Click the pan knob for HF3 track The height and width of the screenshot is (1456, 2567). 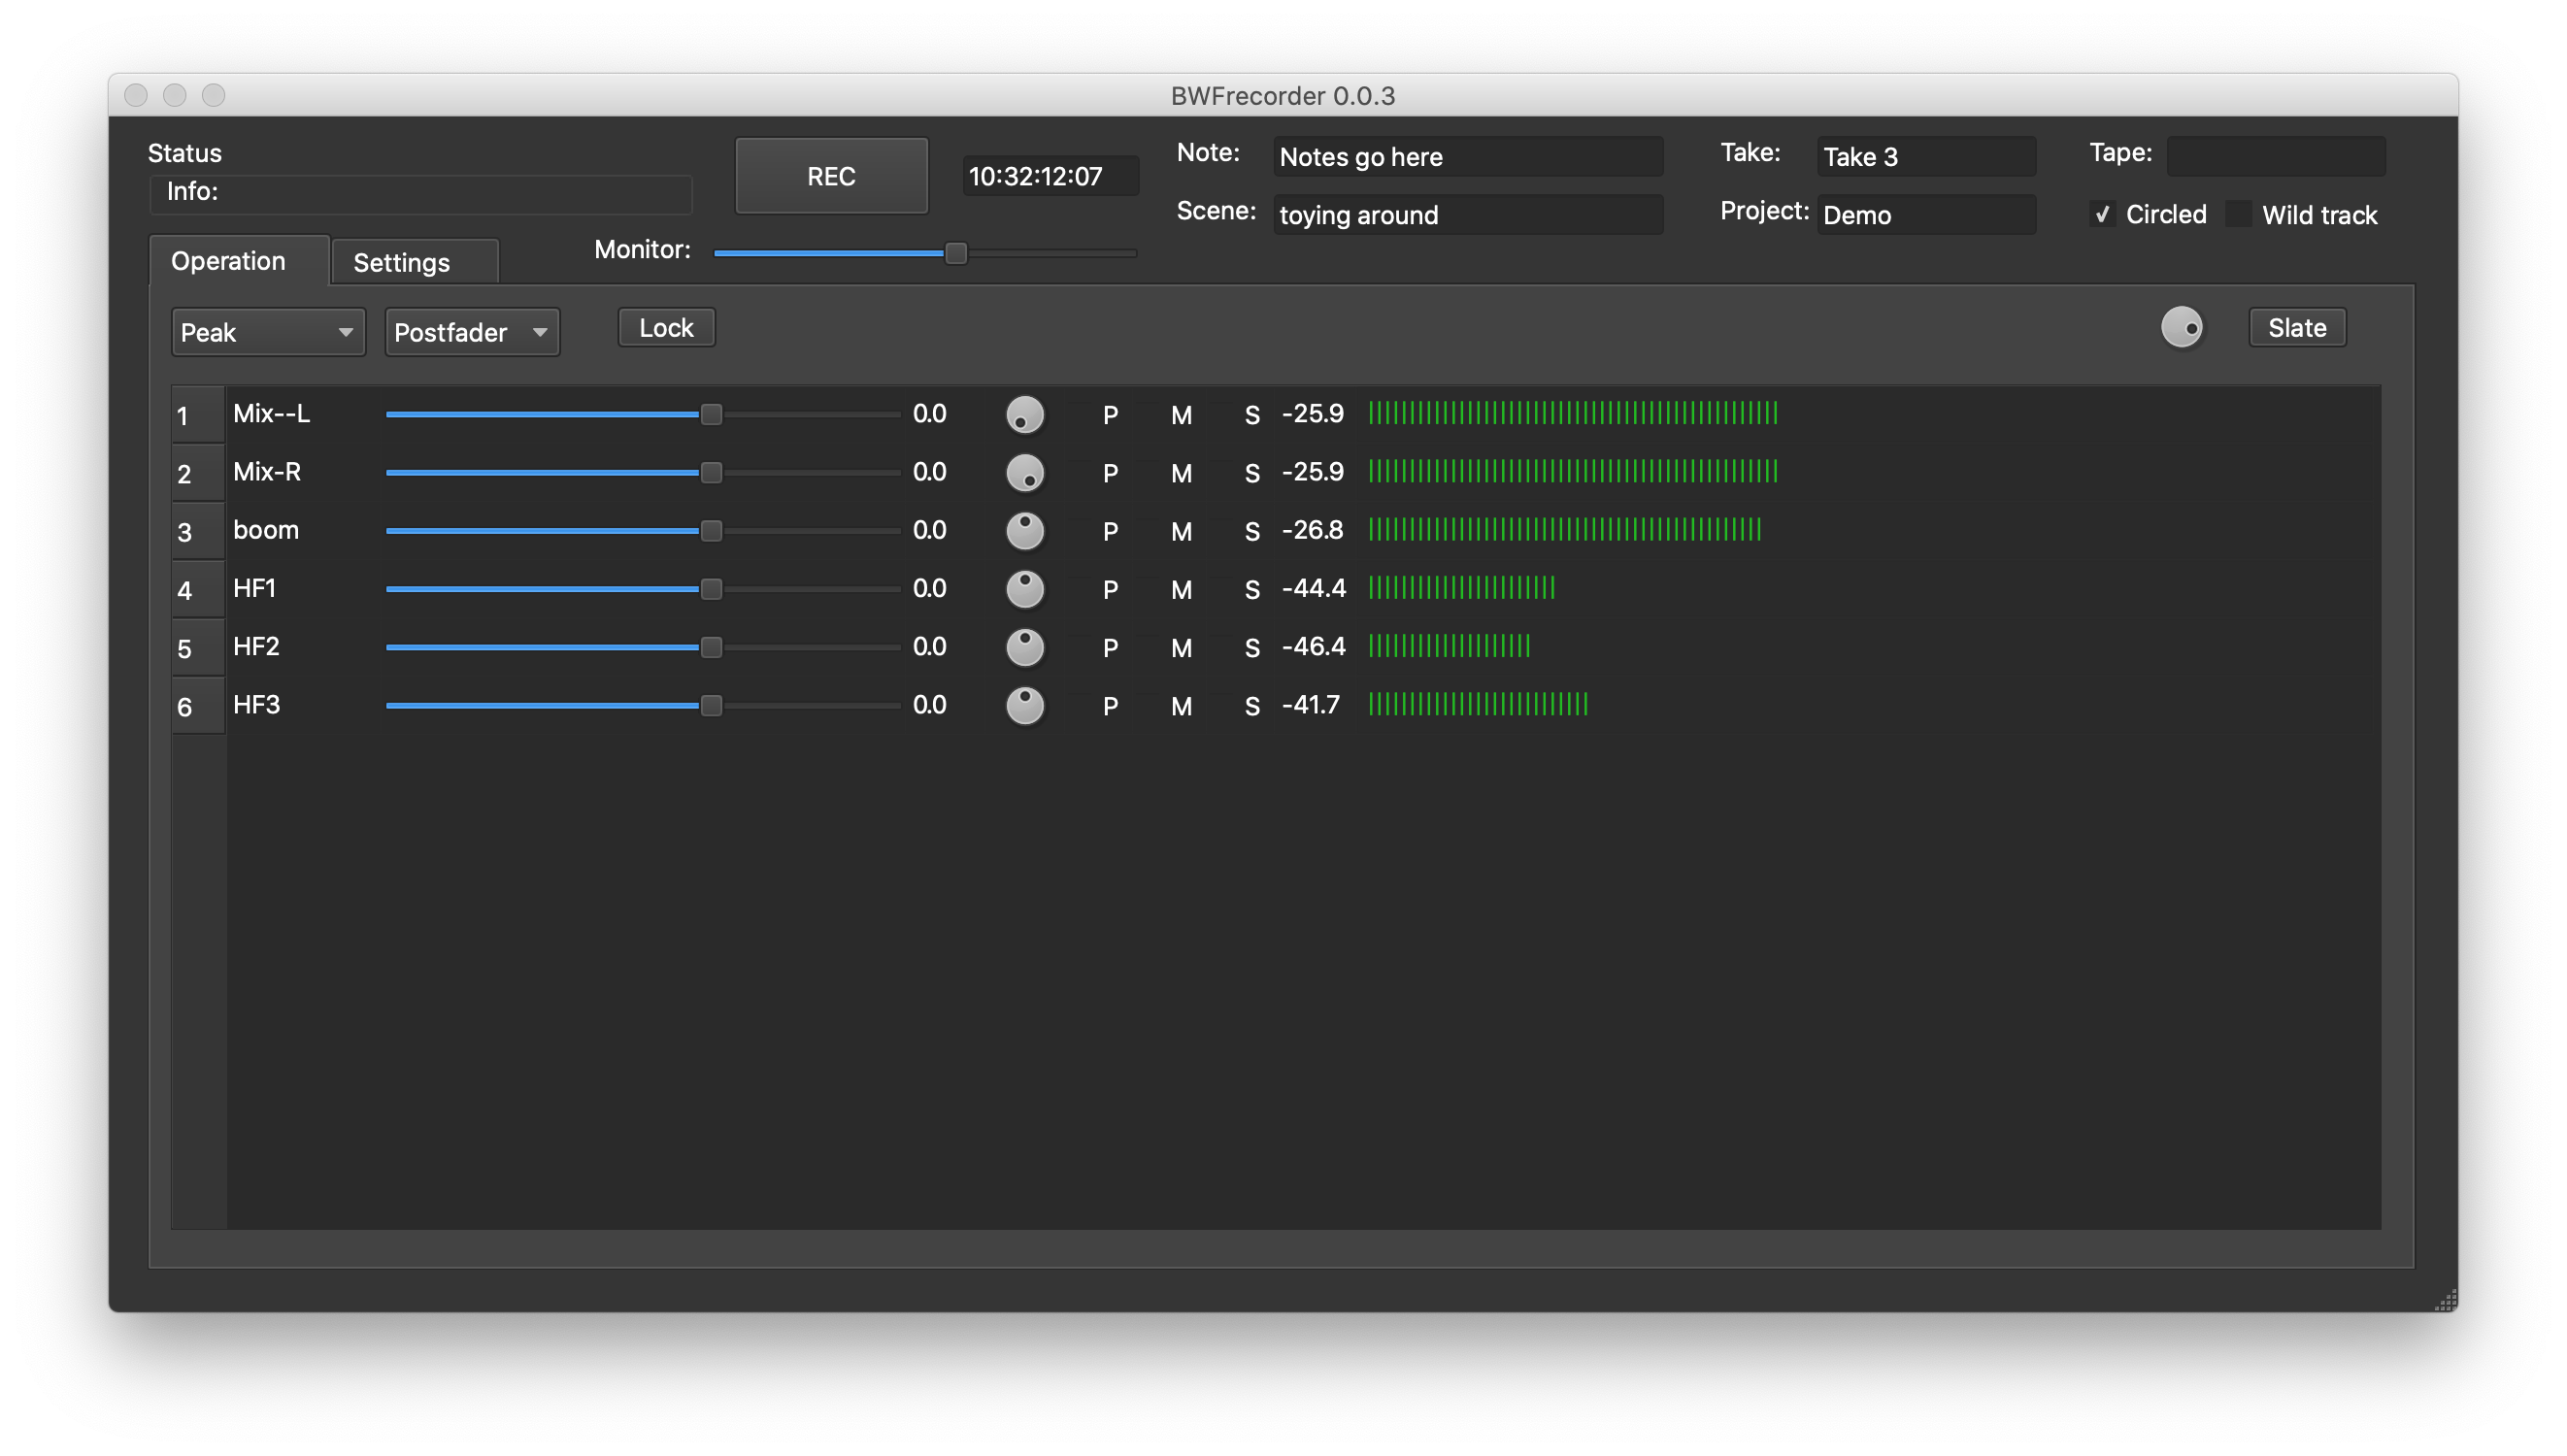click(x=1024, y=705)
